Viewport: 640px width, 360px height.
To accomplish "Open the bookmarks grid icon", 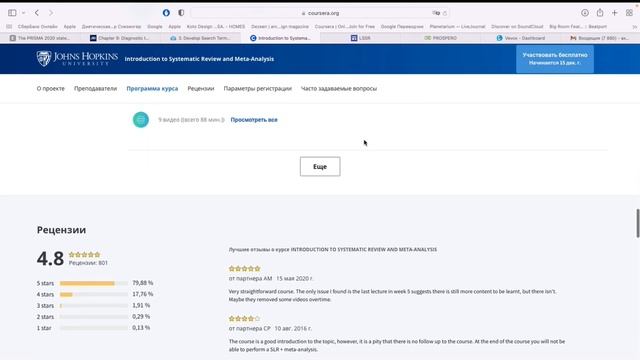I will tap(9, 27).
